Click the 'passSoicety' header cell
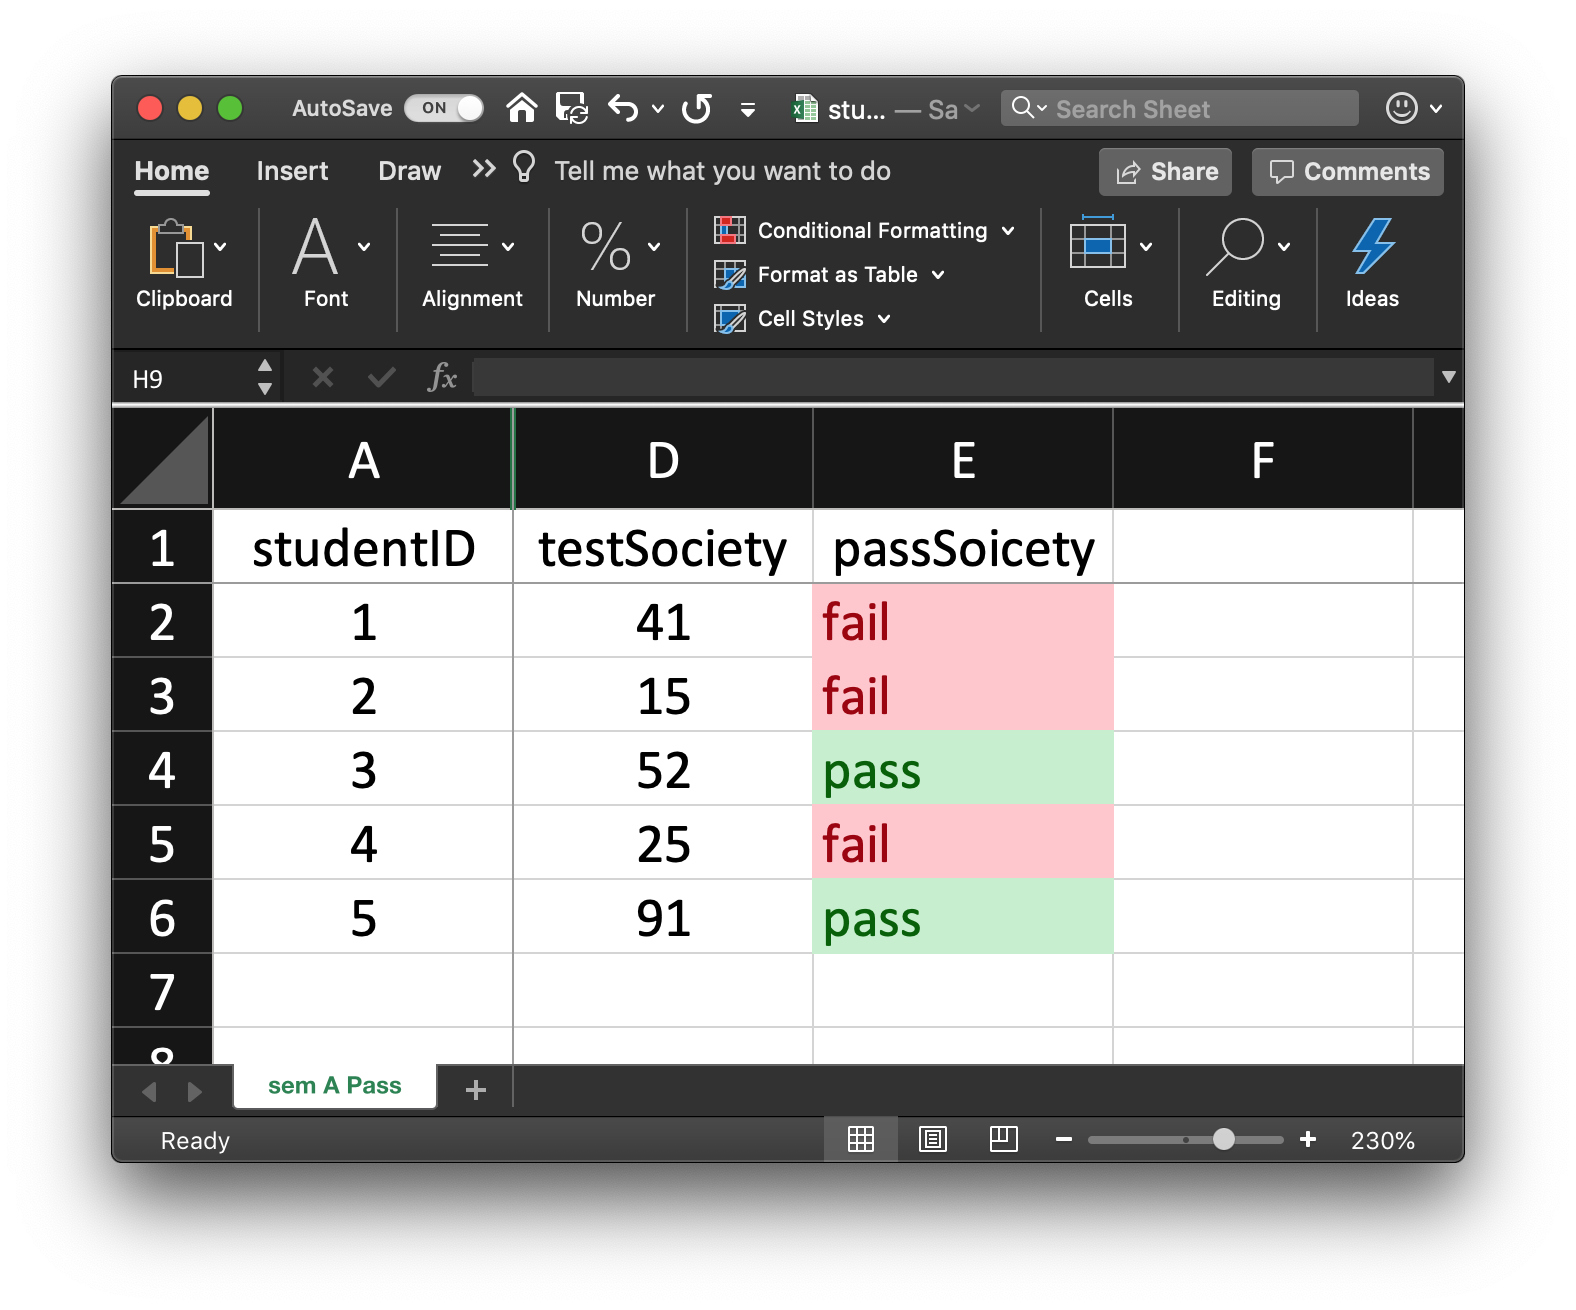 click(x=963, y=548)
